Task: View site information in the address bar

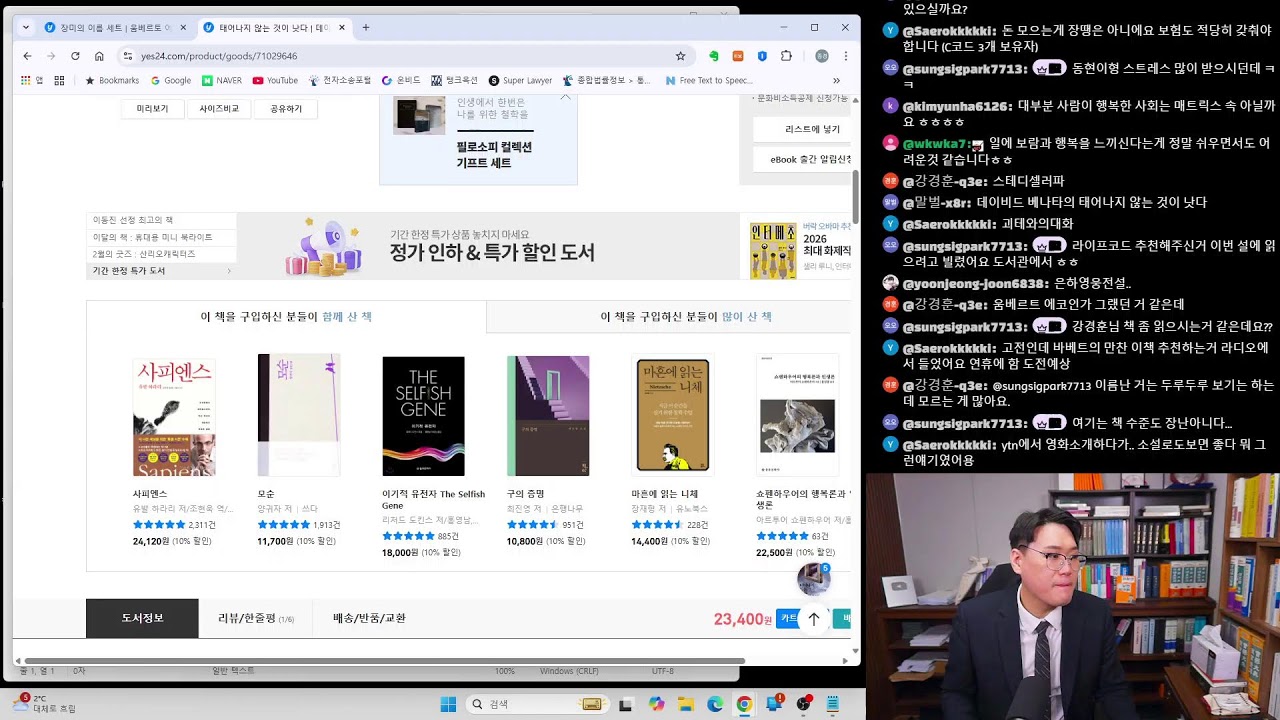Action: click(x=127, y=56)
